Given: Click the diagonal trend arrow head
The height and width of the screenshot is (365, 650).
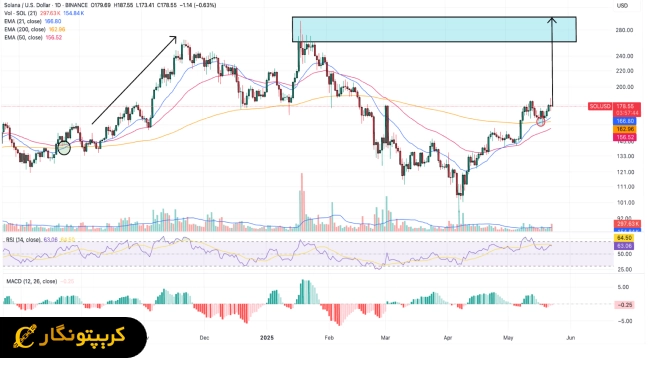Looking at the screenshot, I should coord(174,39).
